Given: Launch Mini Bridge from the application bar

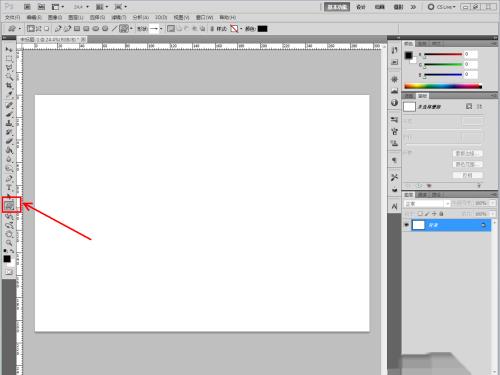Looking at the screenshot, I should coord(41,7).
